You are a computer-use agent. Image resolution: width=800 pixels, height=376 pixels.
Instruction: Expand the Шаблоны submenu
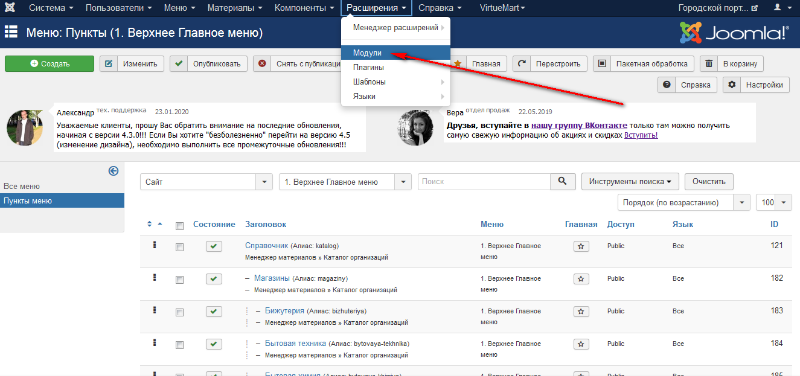395,82
